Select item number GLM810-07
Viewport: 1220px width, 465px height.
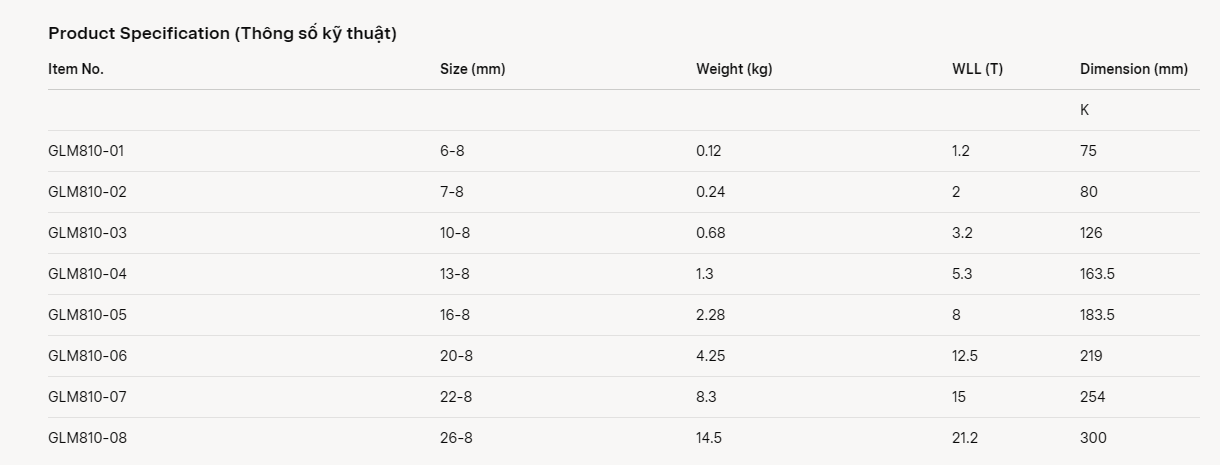click(x=88, y=397)
